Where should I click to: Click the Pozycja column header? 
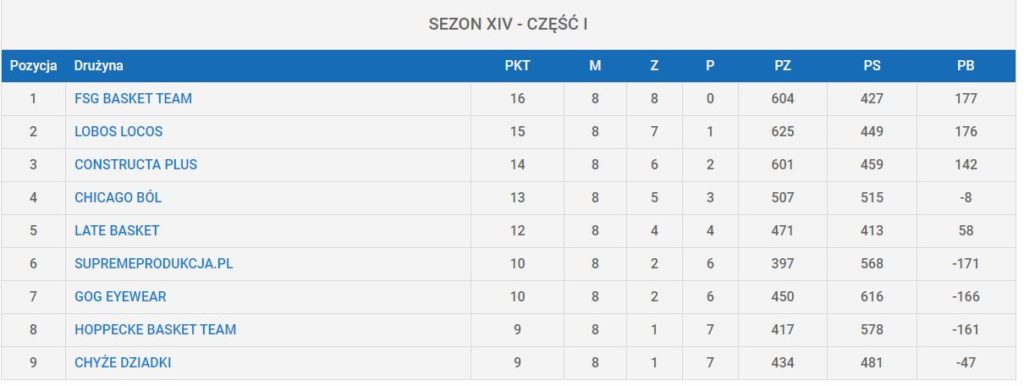(x=33, y=66)
